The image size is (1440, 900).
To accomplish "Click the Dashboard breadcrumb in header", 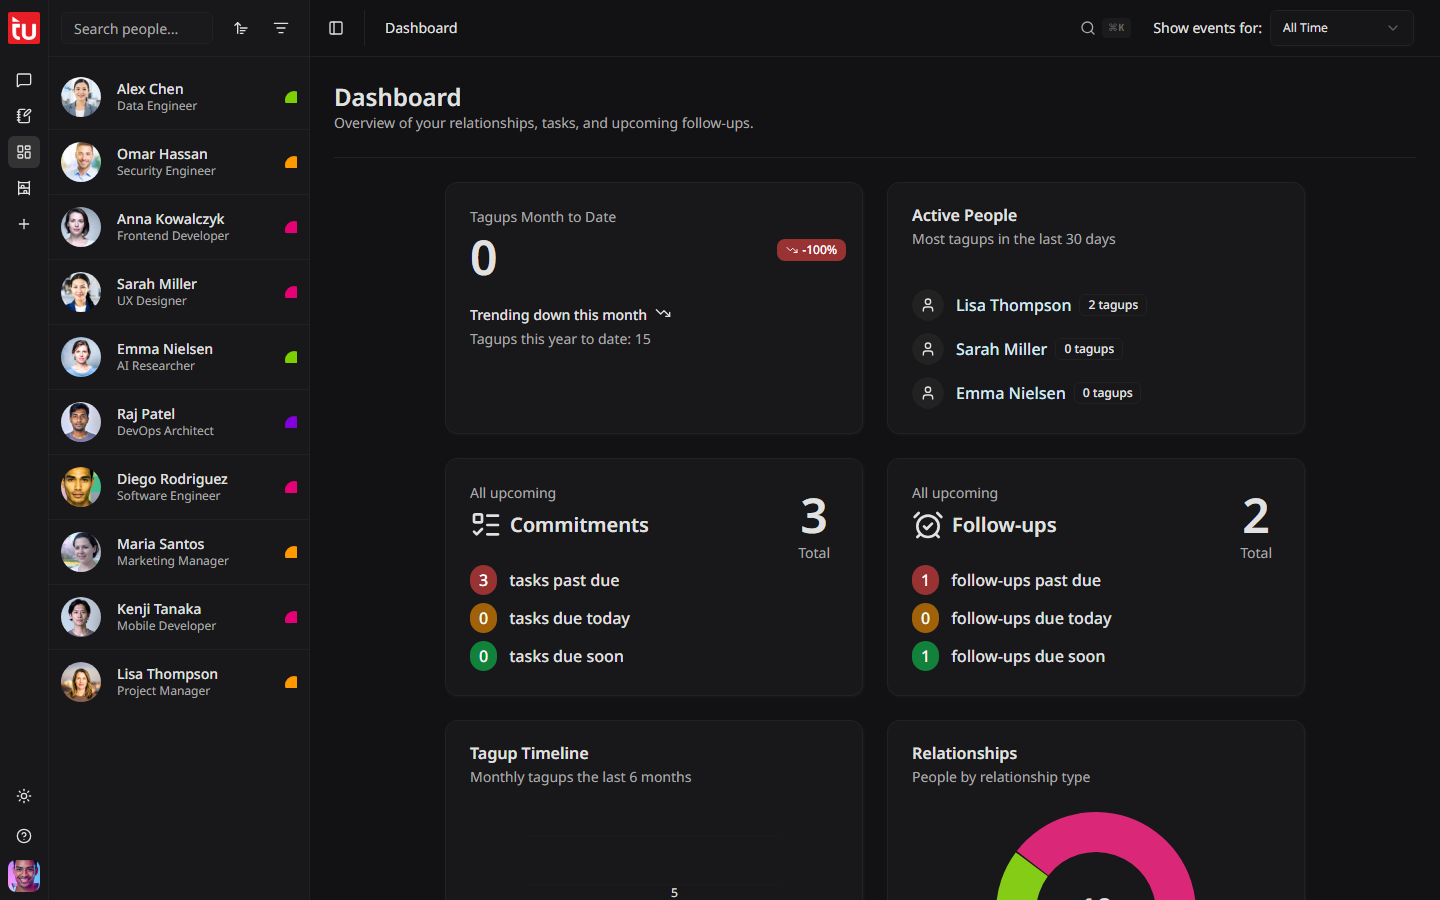I will [421, 28].
